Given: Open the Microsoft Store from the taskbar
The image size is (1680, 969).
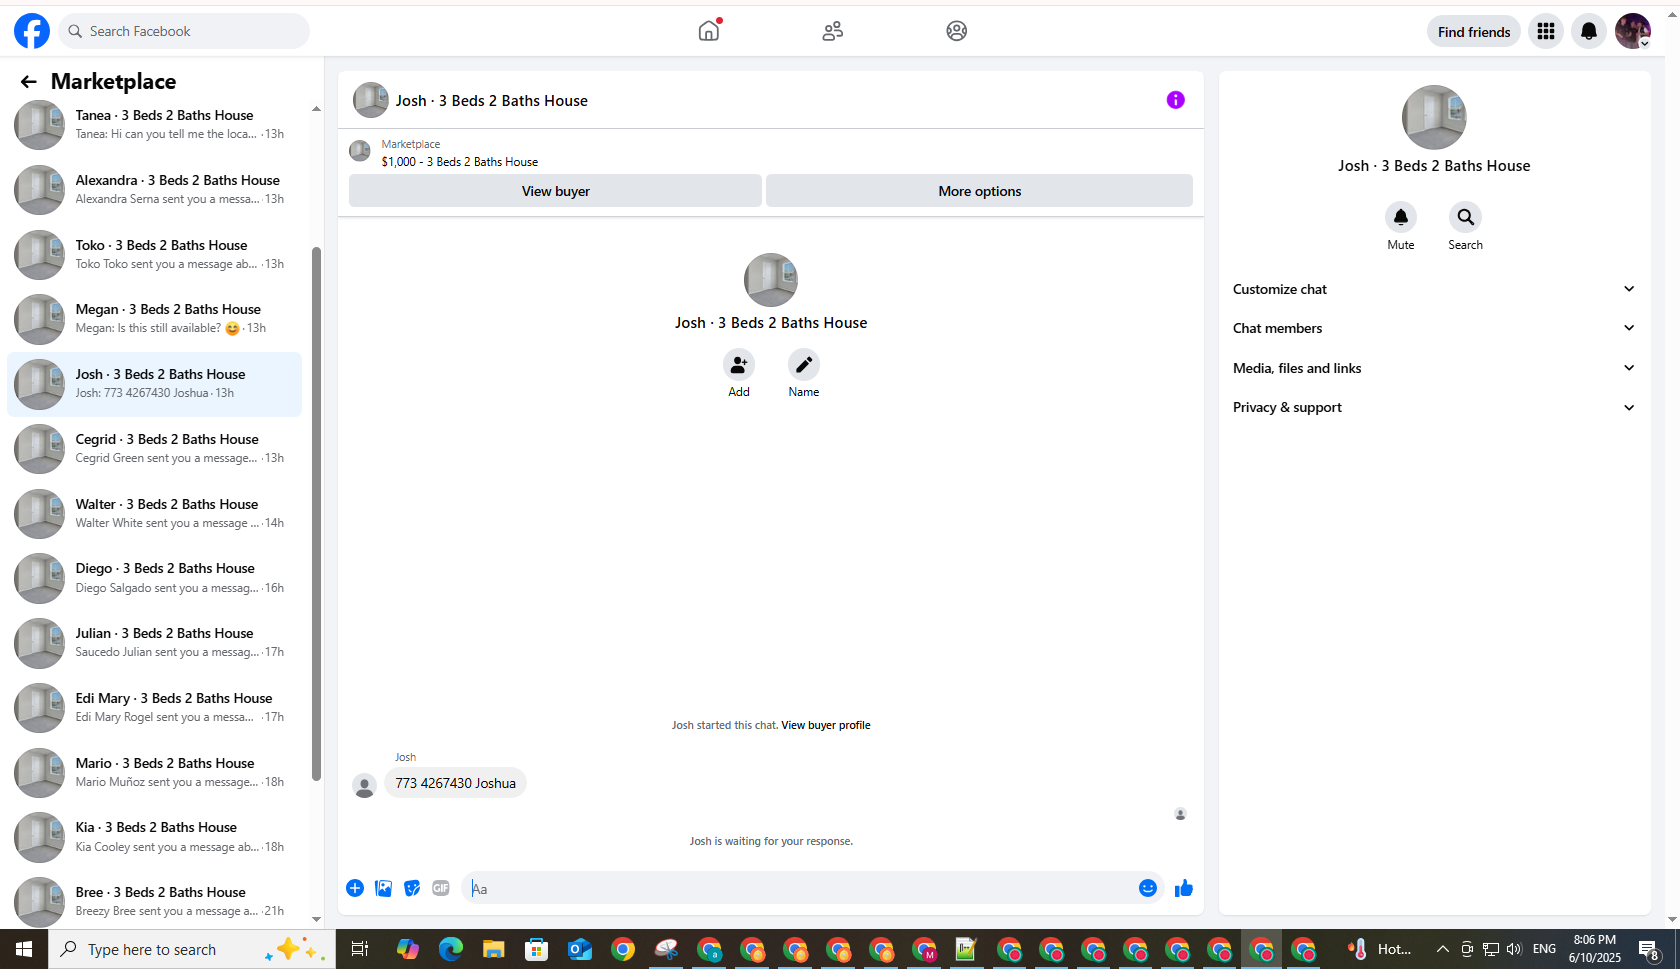Looking at the screenshot, I should (537, 949).
